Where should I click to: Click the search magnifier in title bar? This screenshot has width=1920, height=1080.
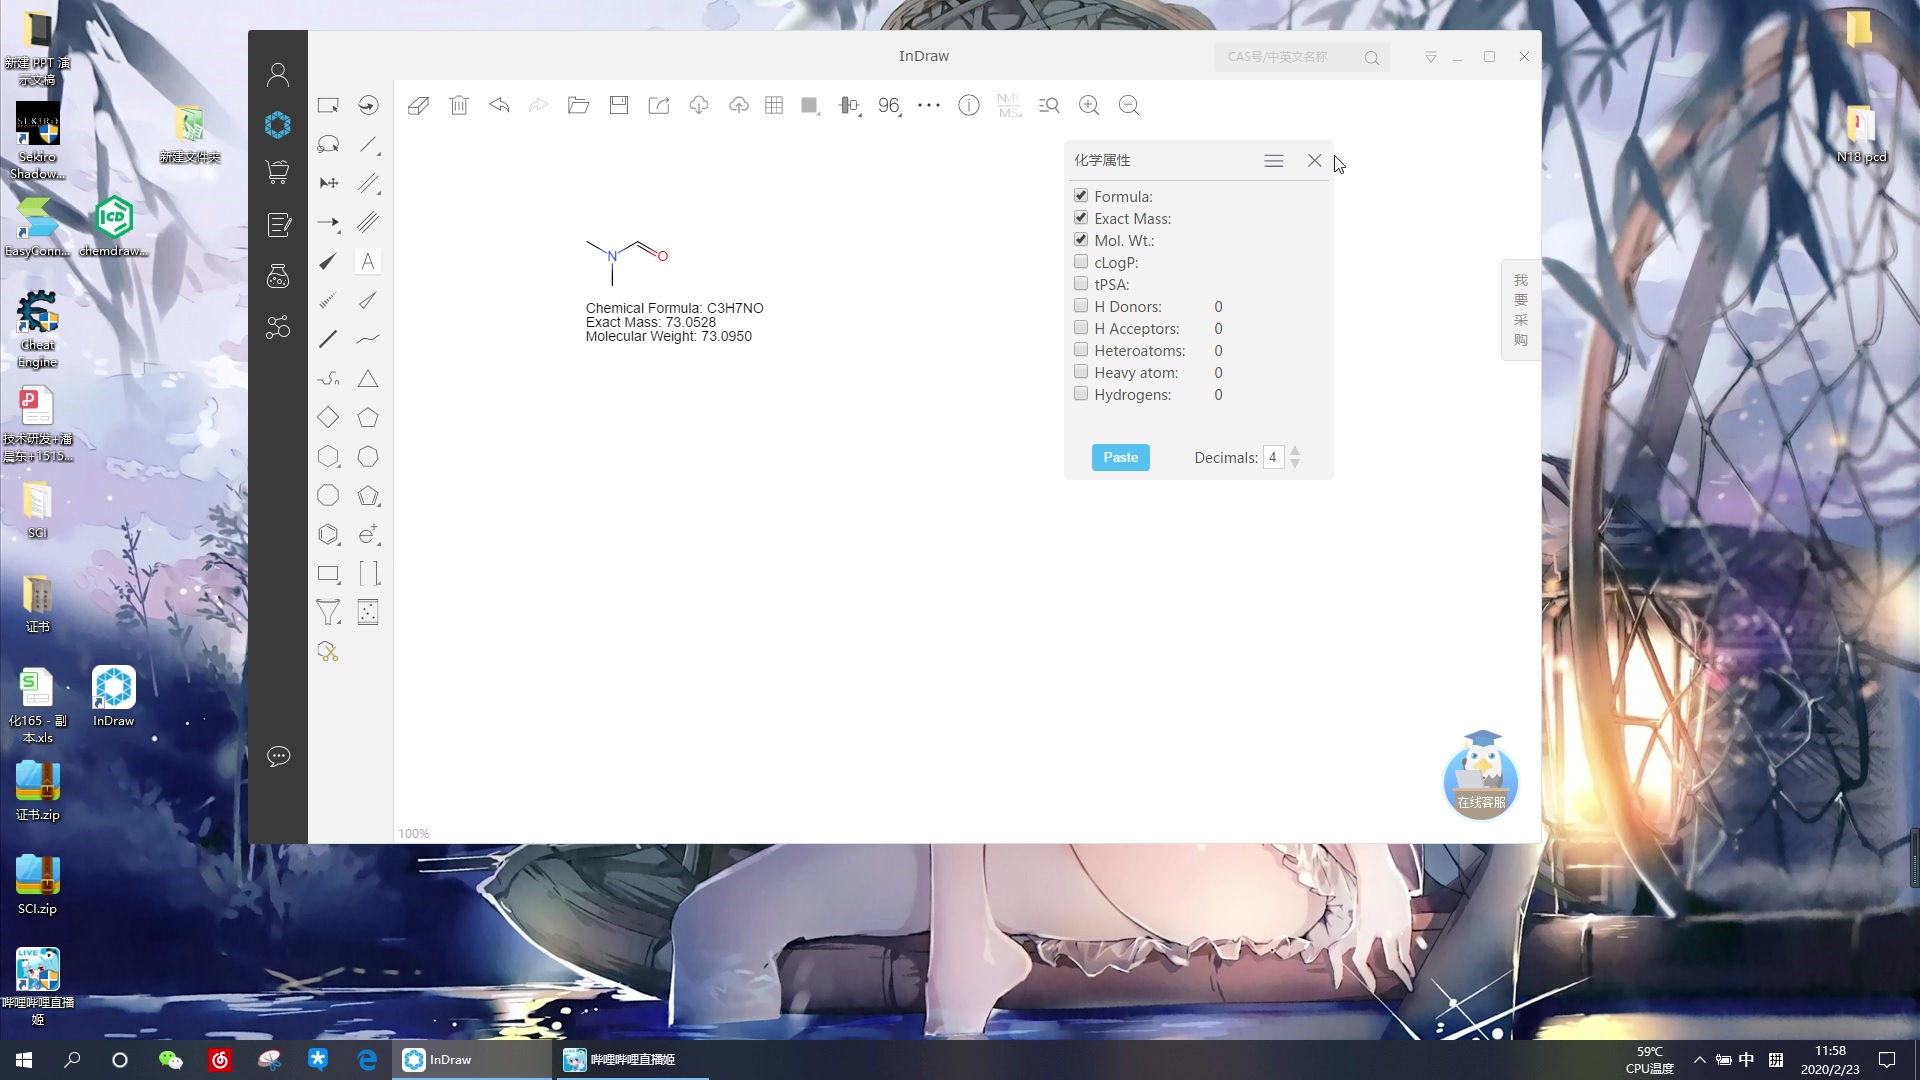pyautogui.click(x=1371, y=58)
